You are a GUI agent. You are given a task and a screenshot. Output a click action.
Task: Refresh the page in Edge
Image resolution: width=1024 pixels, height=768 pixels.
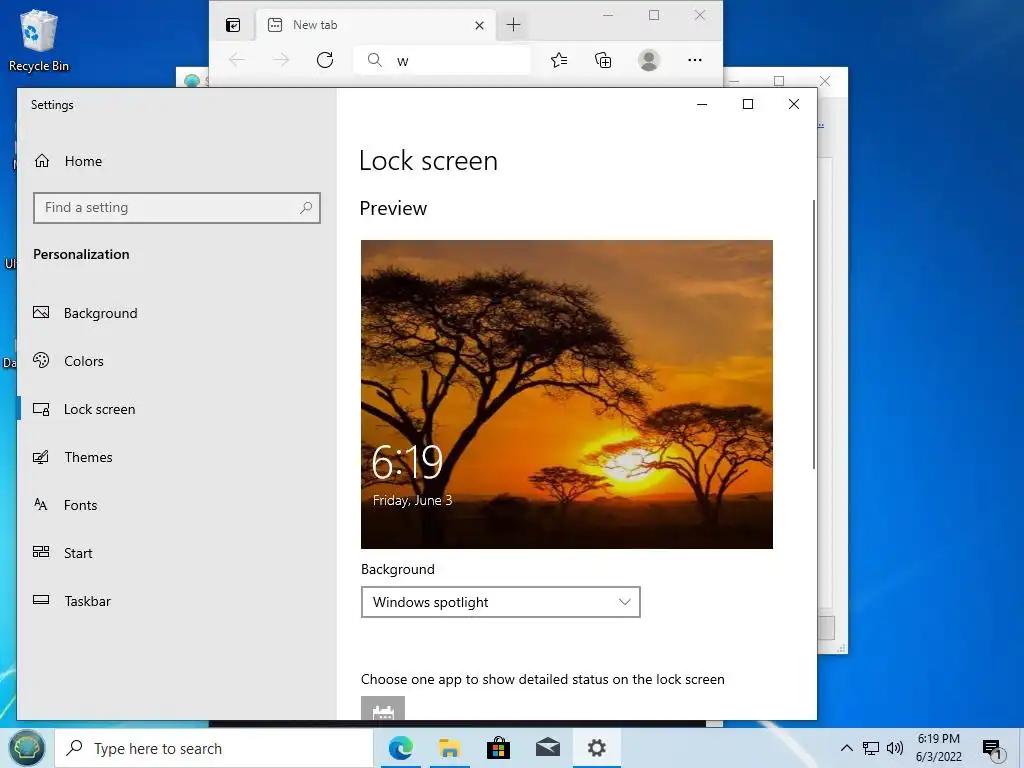pos(325,60)
